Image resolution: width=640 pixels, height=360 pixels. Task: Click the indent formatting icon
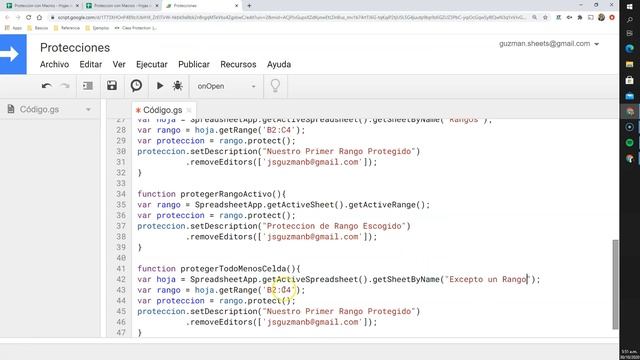[x=87, y=86]
